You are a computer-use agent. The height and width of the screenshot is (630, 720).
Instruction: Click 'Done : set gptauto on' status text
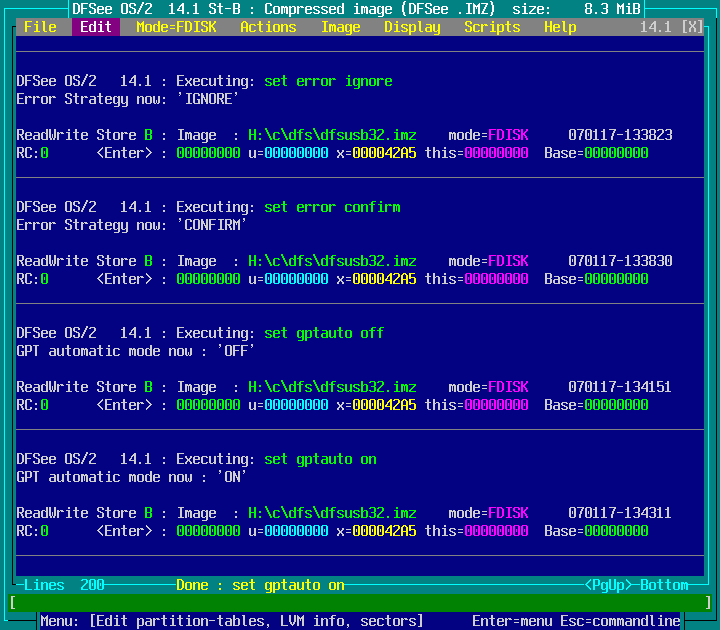(x=260, y=585)
